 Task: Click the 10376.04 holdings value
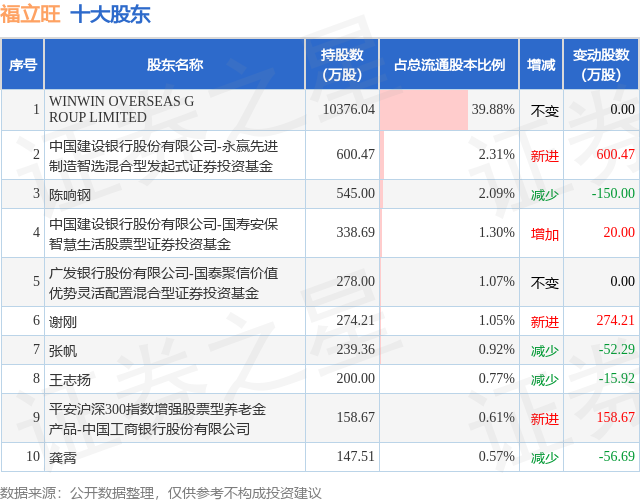tap(349, 109)
